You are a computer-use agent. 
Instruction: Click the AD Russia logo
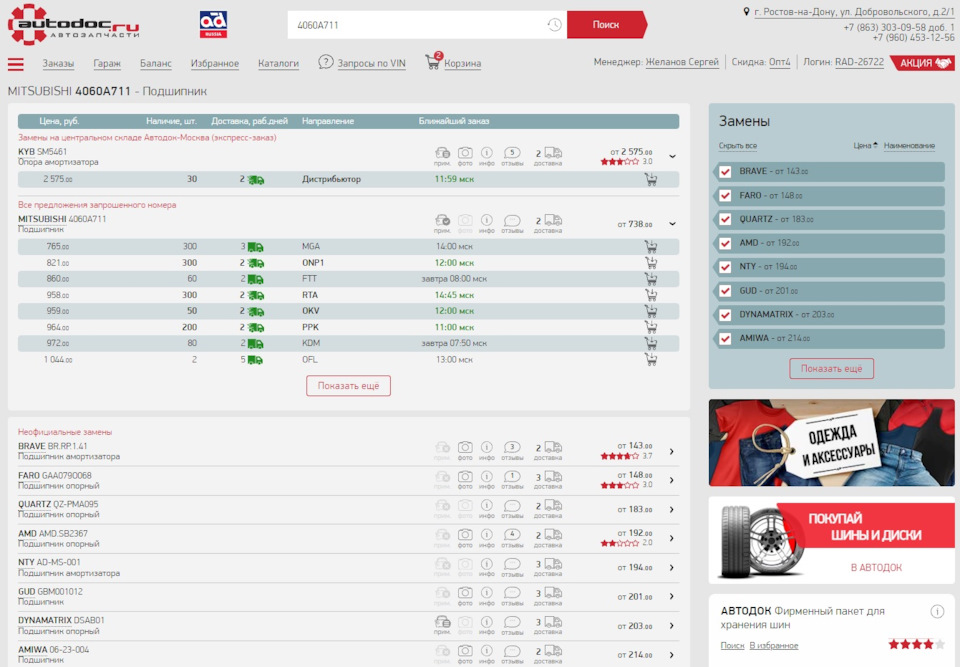[x=214, y=24]
